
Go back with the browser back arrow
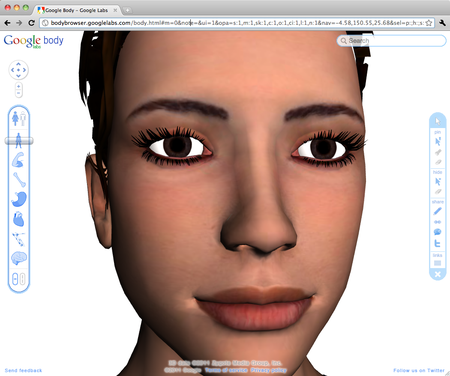point(7,23)
